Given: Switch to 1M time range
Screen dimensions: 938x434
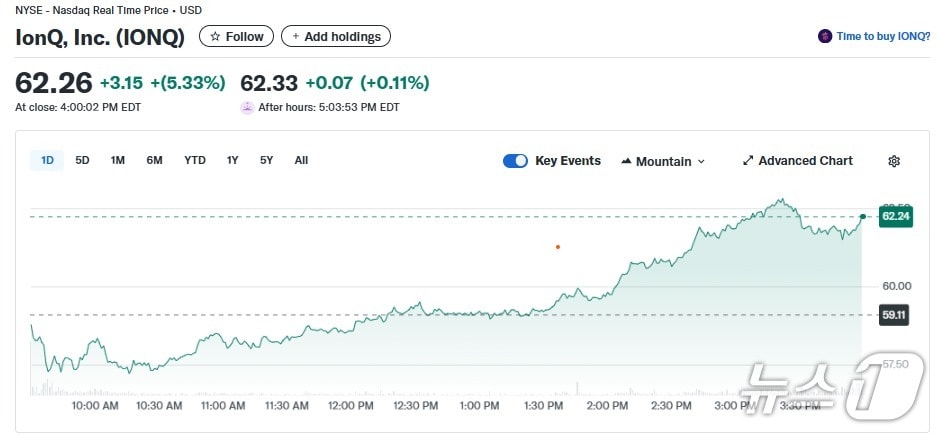Looking at the screenshot, I should [x=117, y=160].
